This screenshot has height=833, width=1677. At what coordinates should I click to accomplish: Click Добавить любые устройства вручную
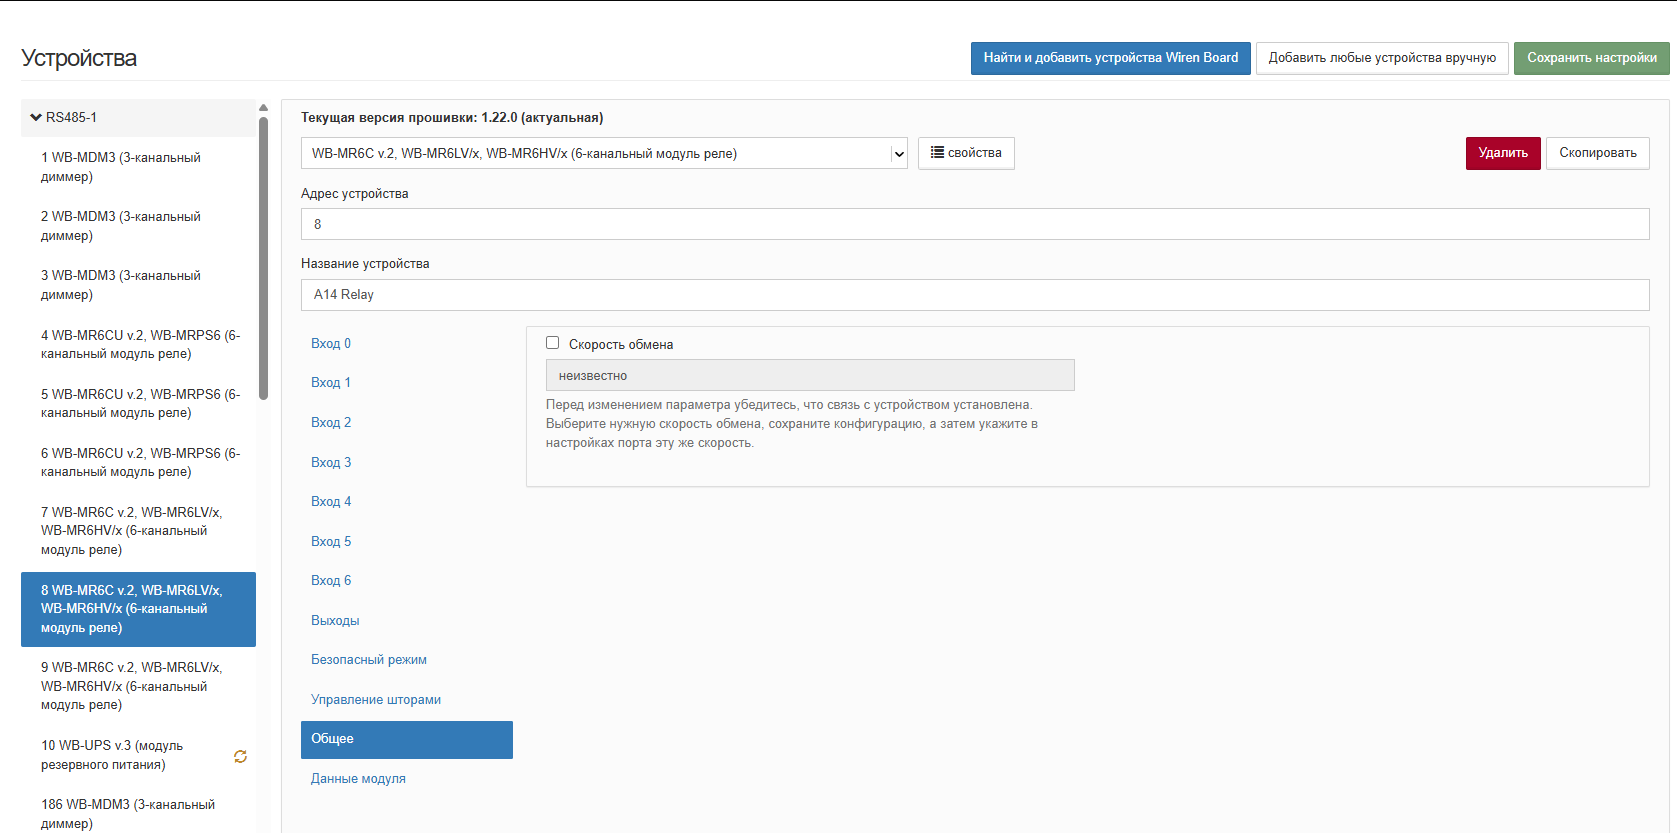click(x=1382, y=58)
